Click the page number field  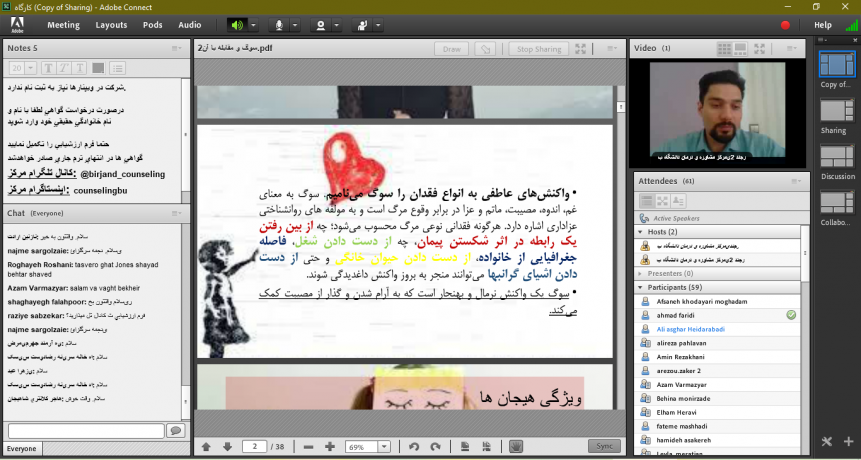(x=254, y=446)
